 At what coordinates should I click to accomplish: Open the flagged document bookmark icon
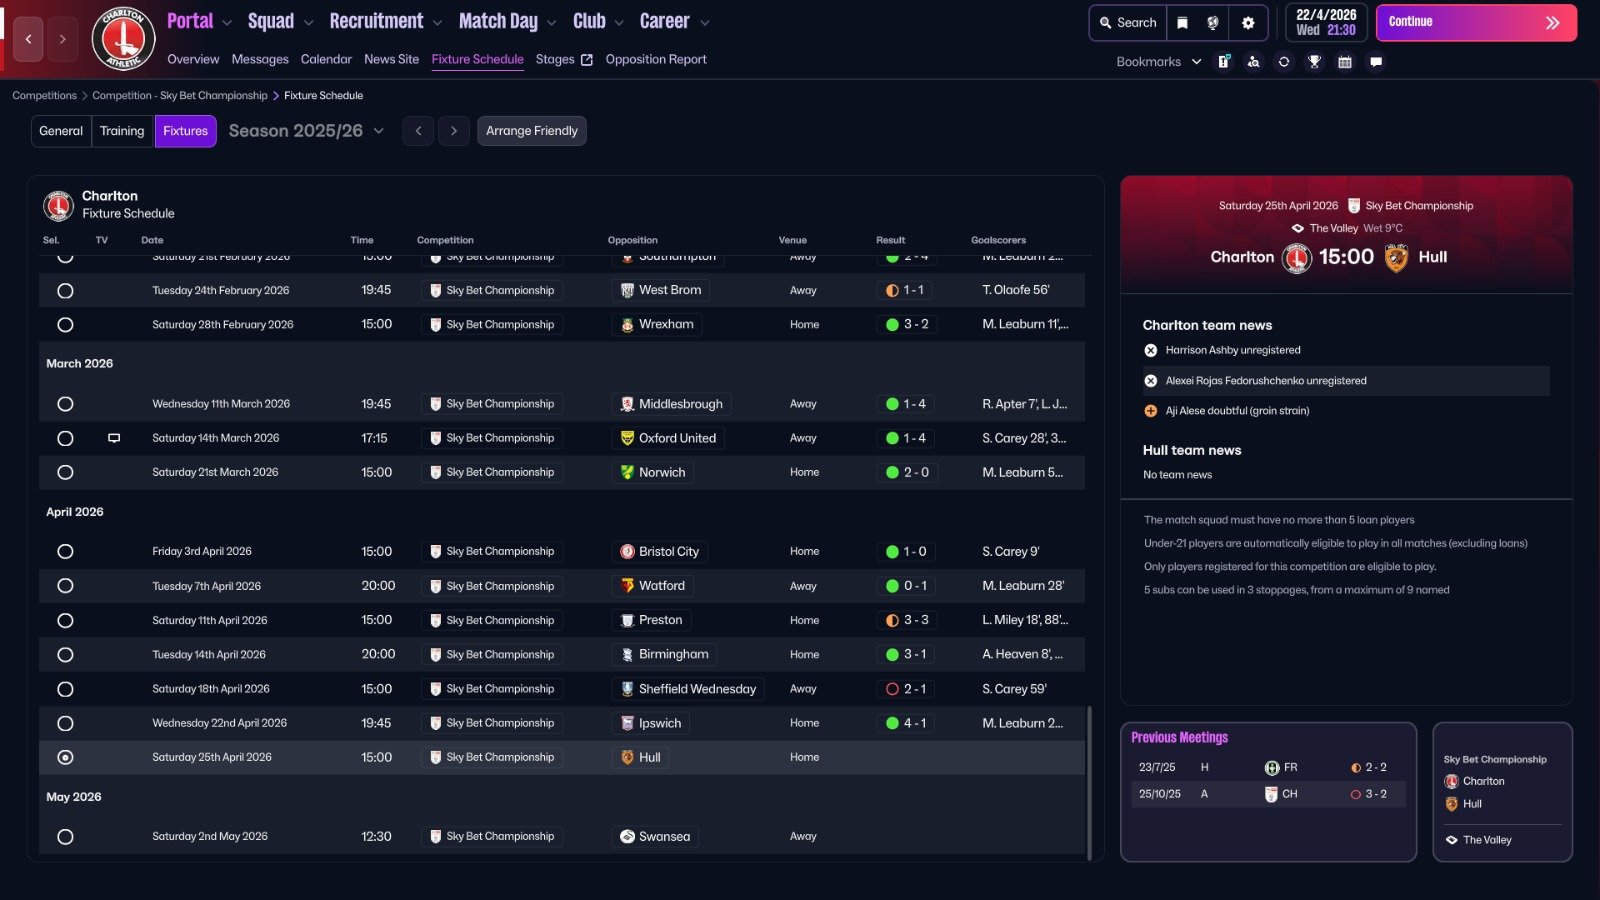click(x=1223, y=62)
